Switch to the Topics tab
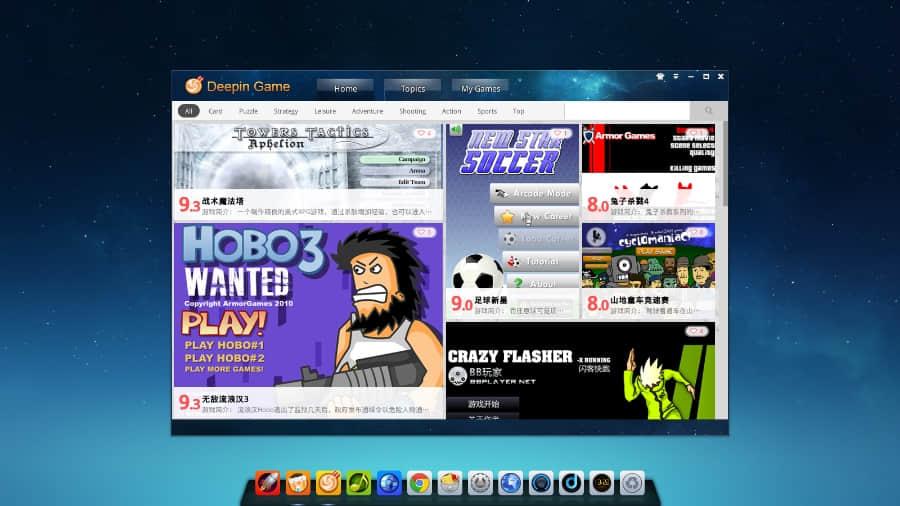The width and height of the screenshot is (900, 506). pyautogui.click(x=413, y=88)
